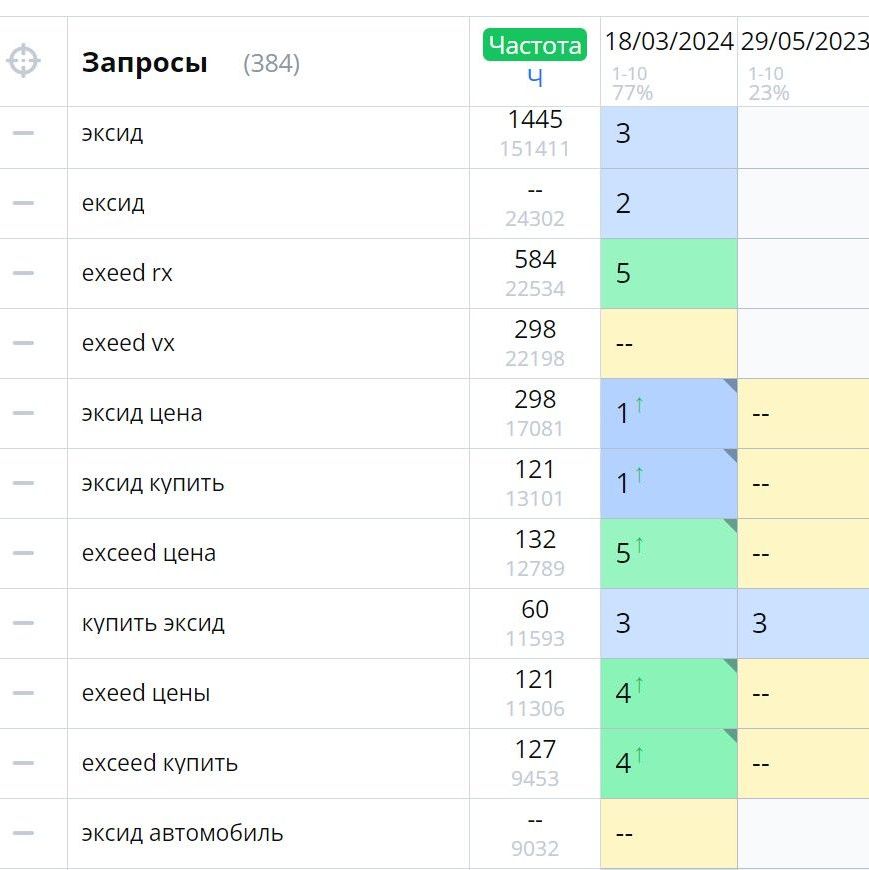Screen dimensions: 869x870
Task: Click 18/03/2024 position 3 for купить эксид
Action: [669, 623]
